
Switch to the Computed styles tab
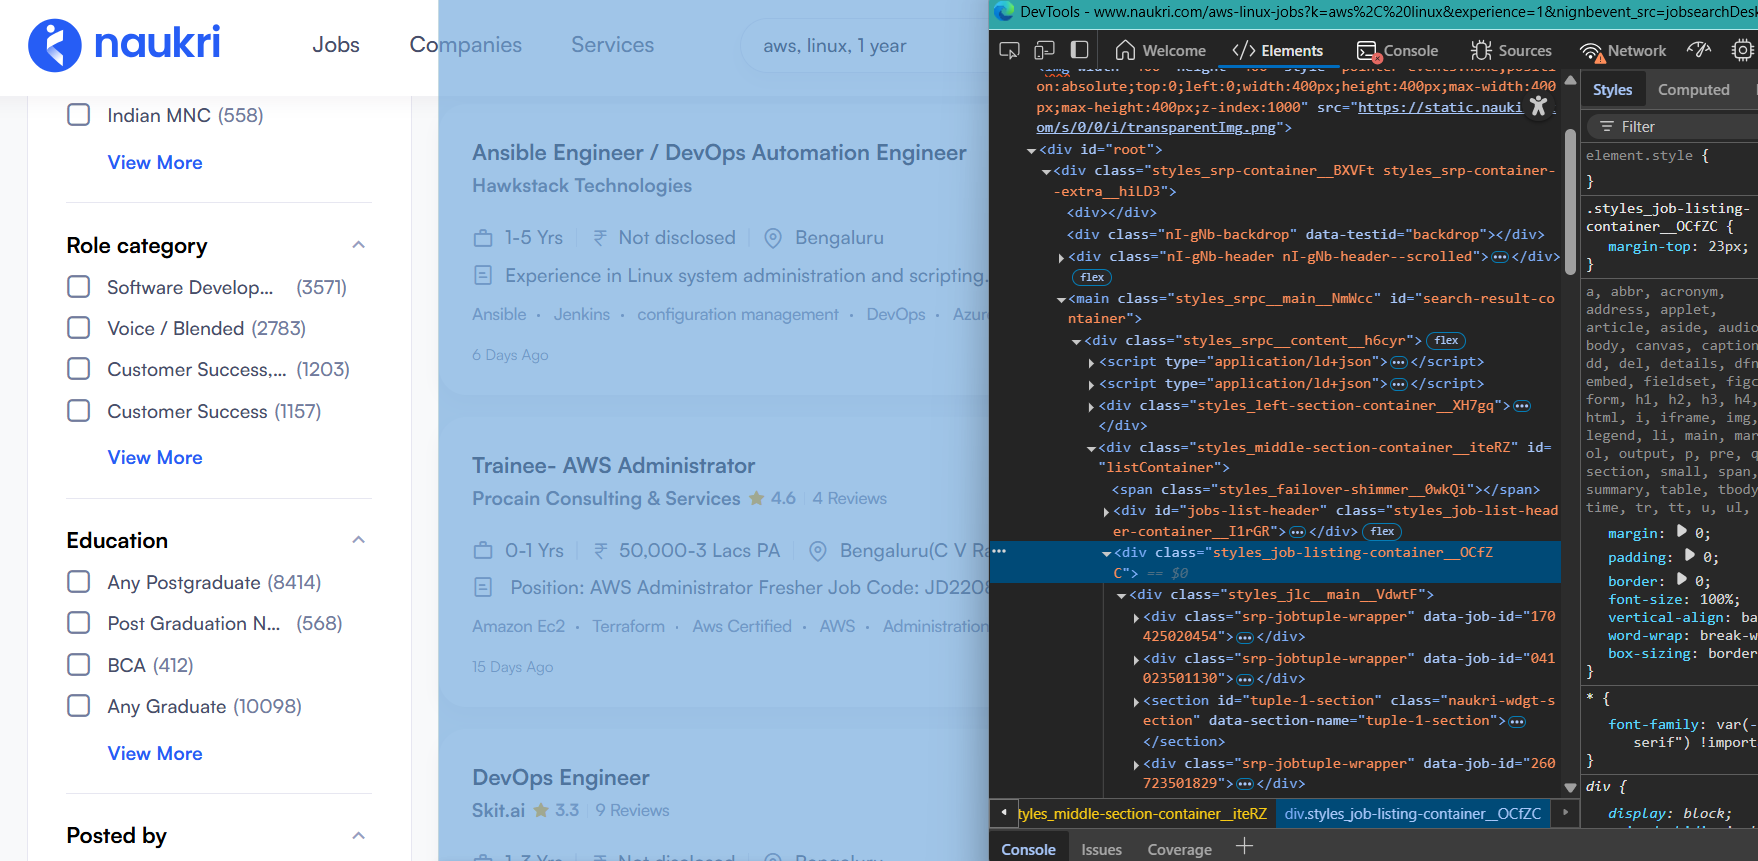(1693, 90)
